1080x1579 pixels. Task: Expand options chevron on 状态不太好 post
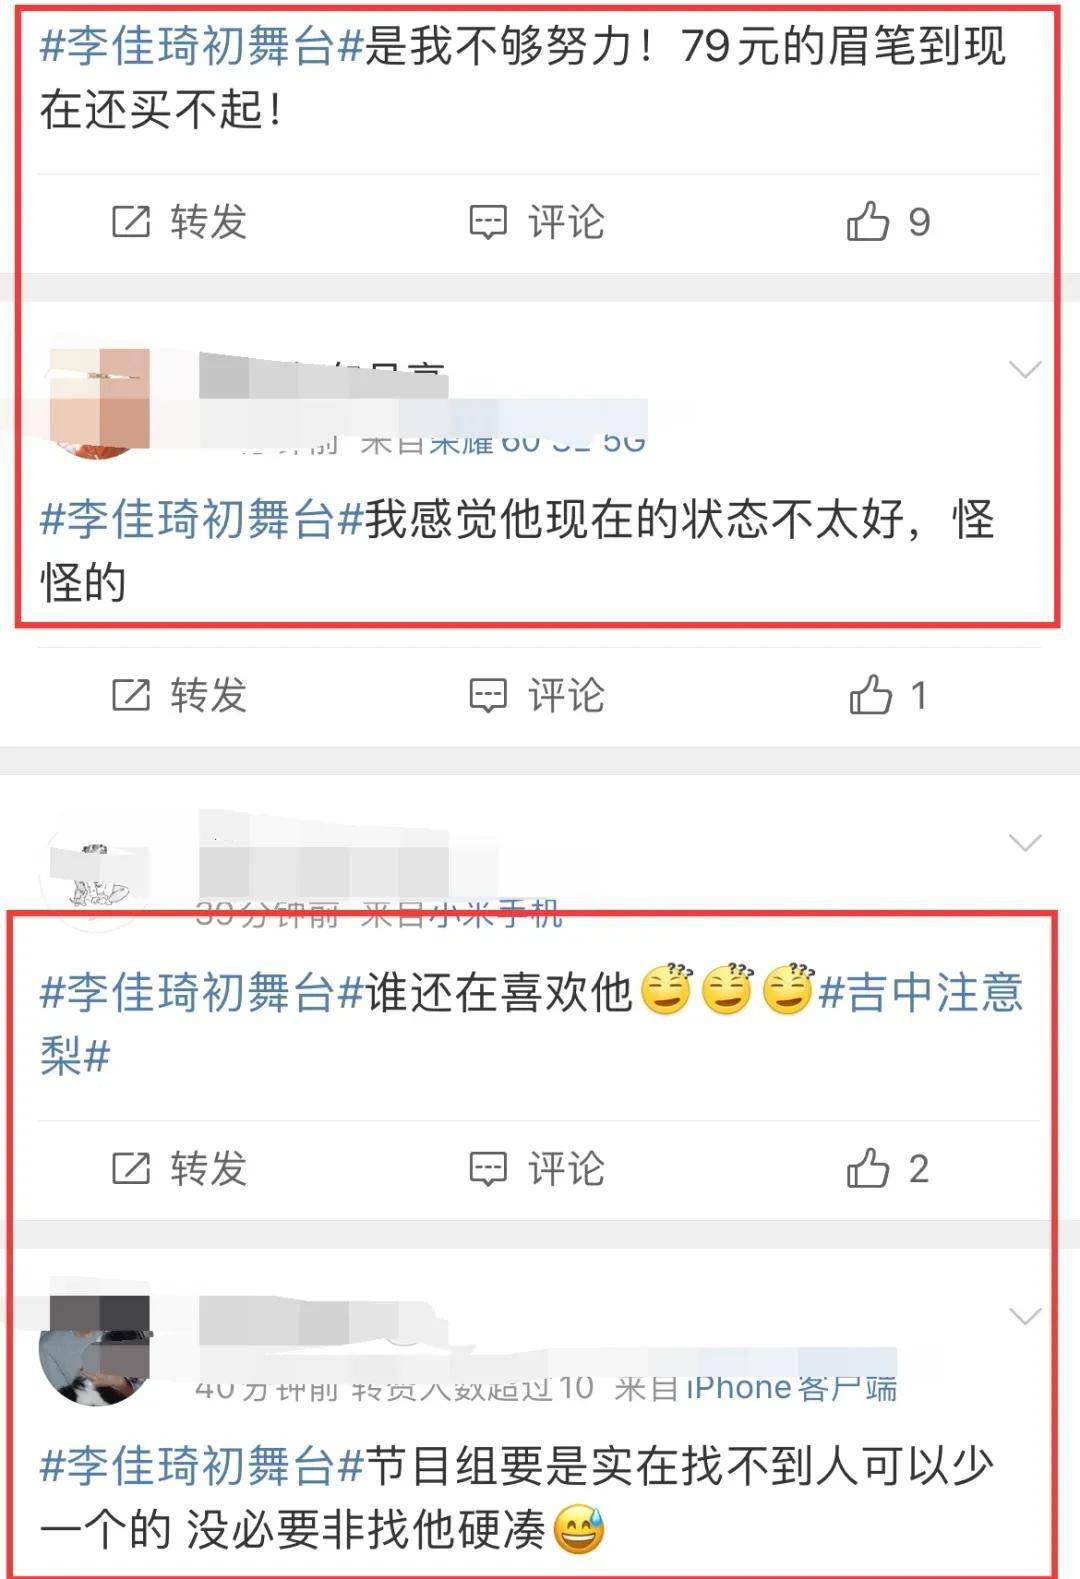point(1025,370)
